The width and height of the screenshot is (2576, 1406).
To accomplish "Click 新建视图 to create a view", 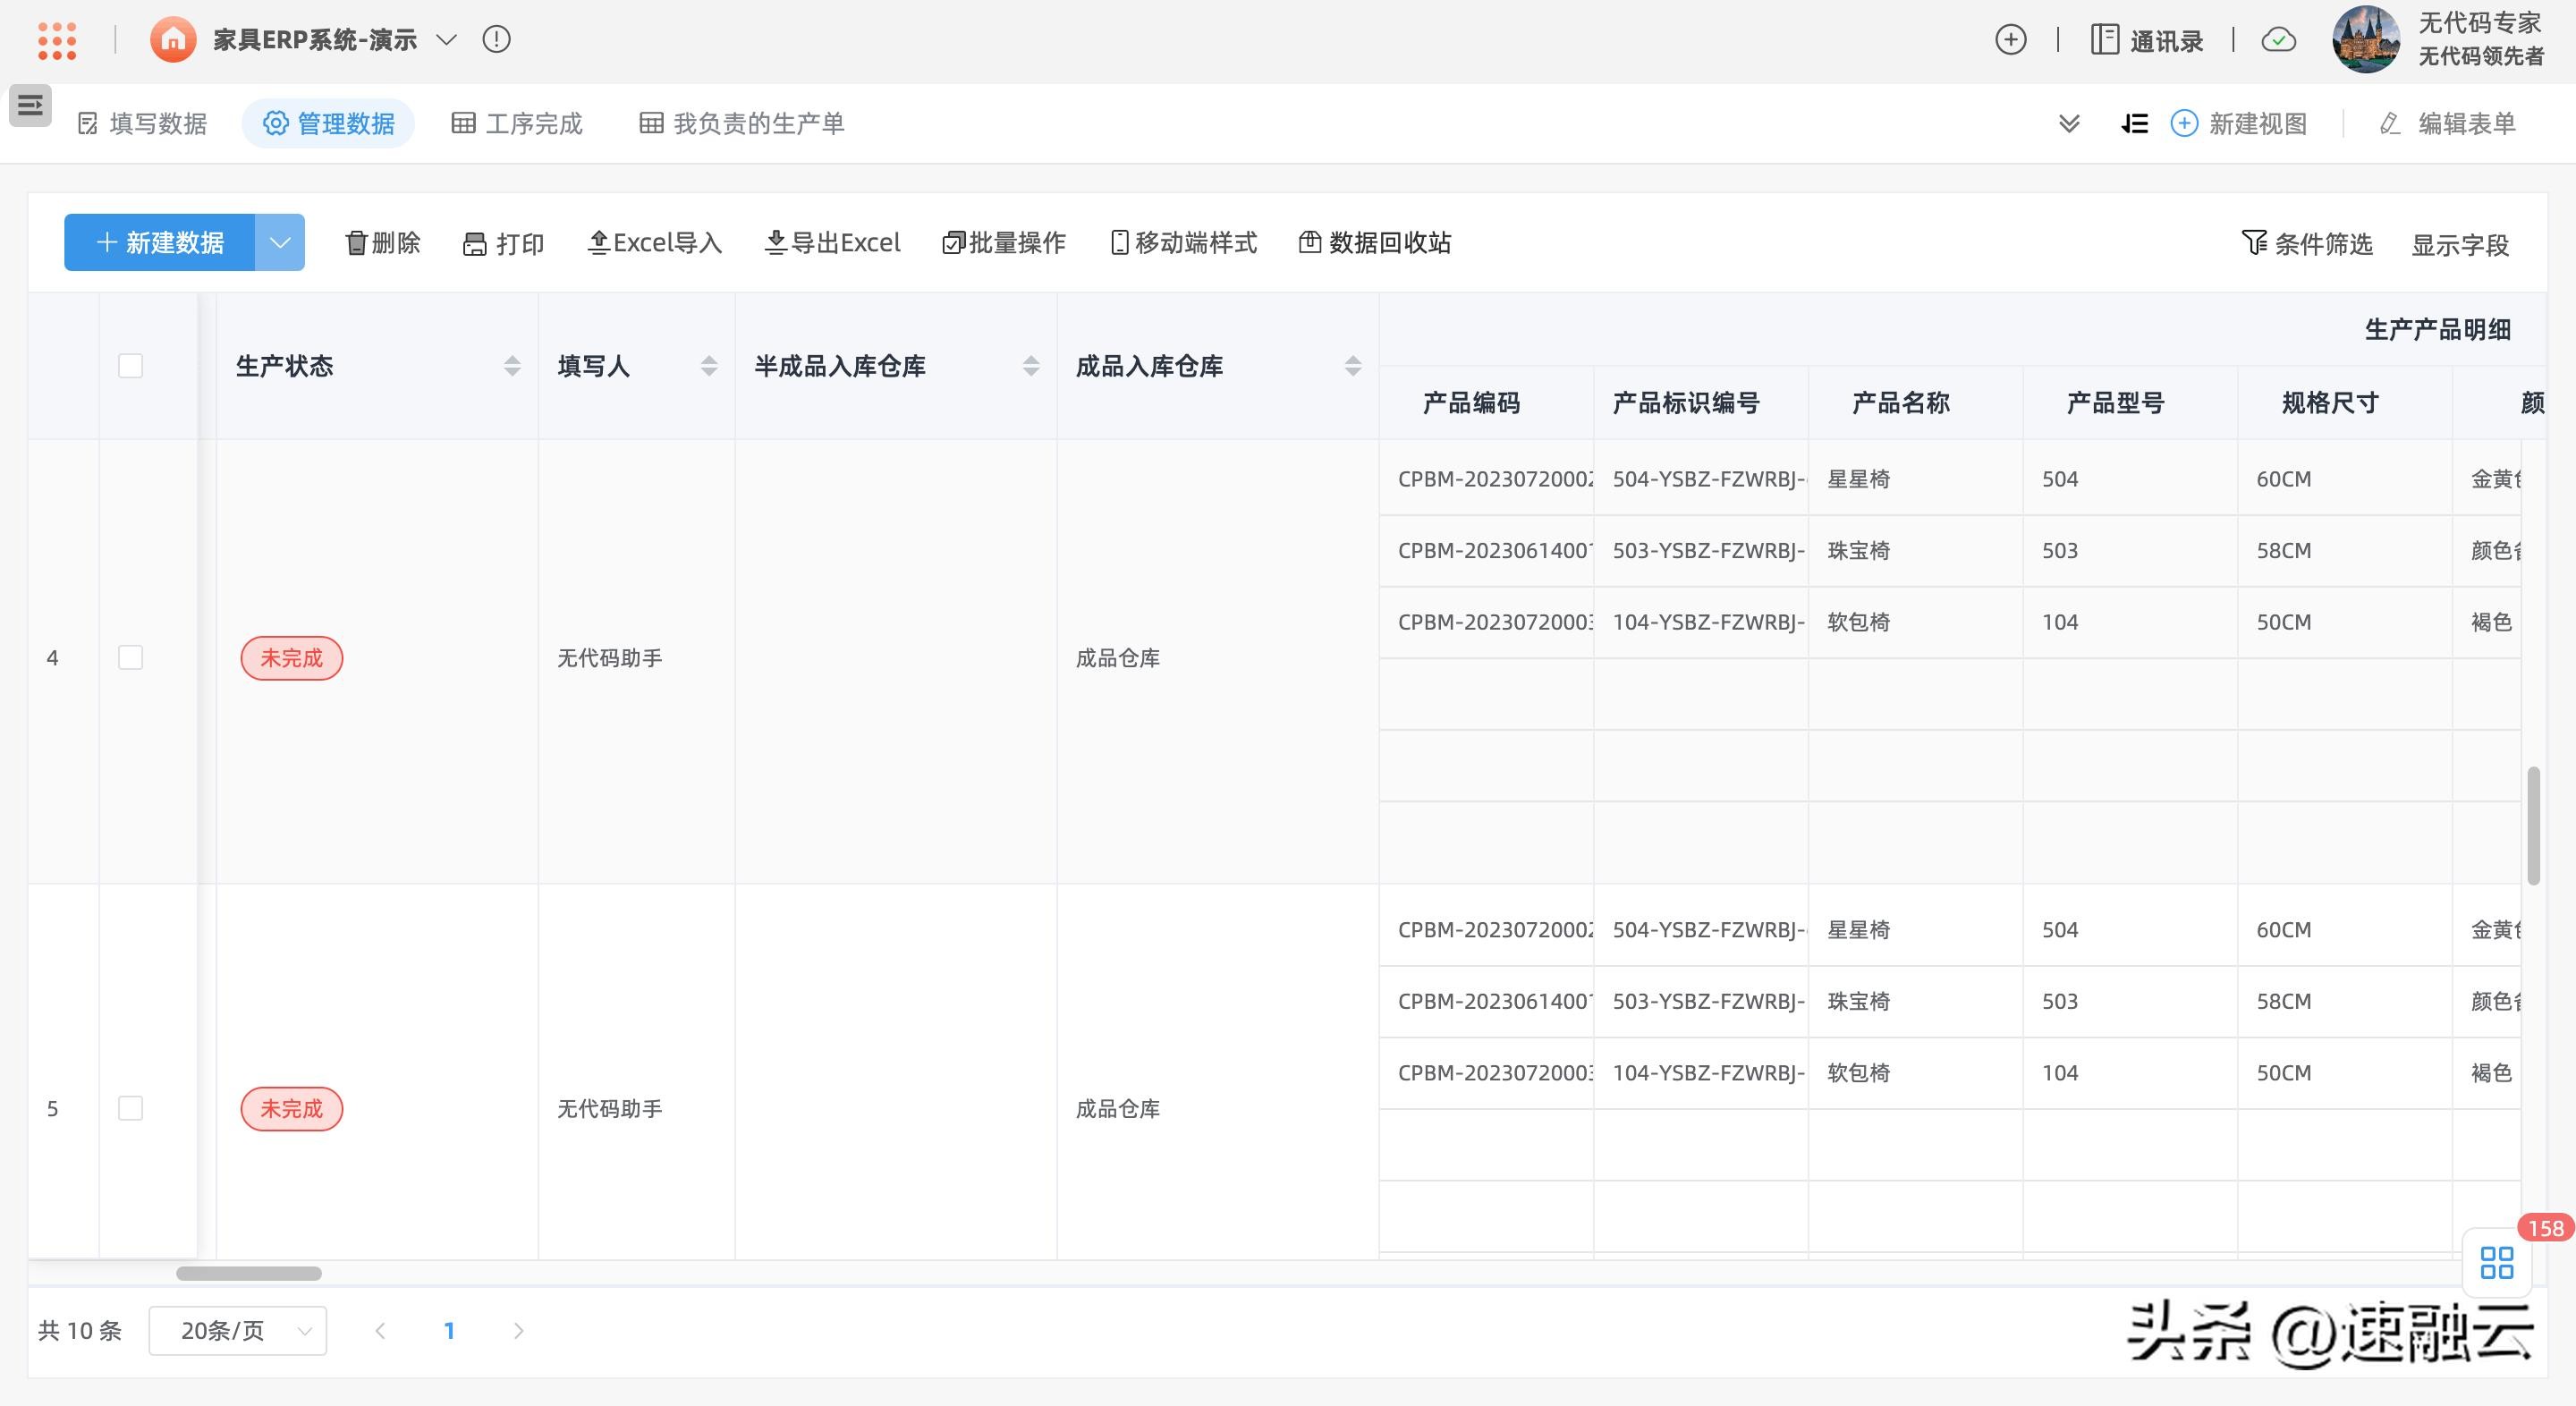I will (x=2239, y=124).
